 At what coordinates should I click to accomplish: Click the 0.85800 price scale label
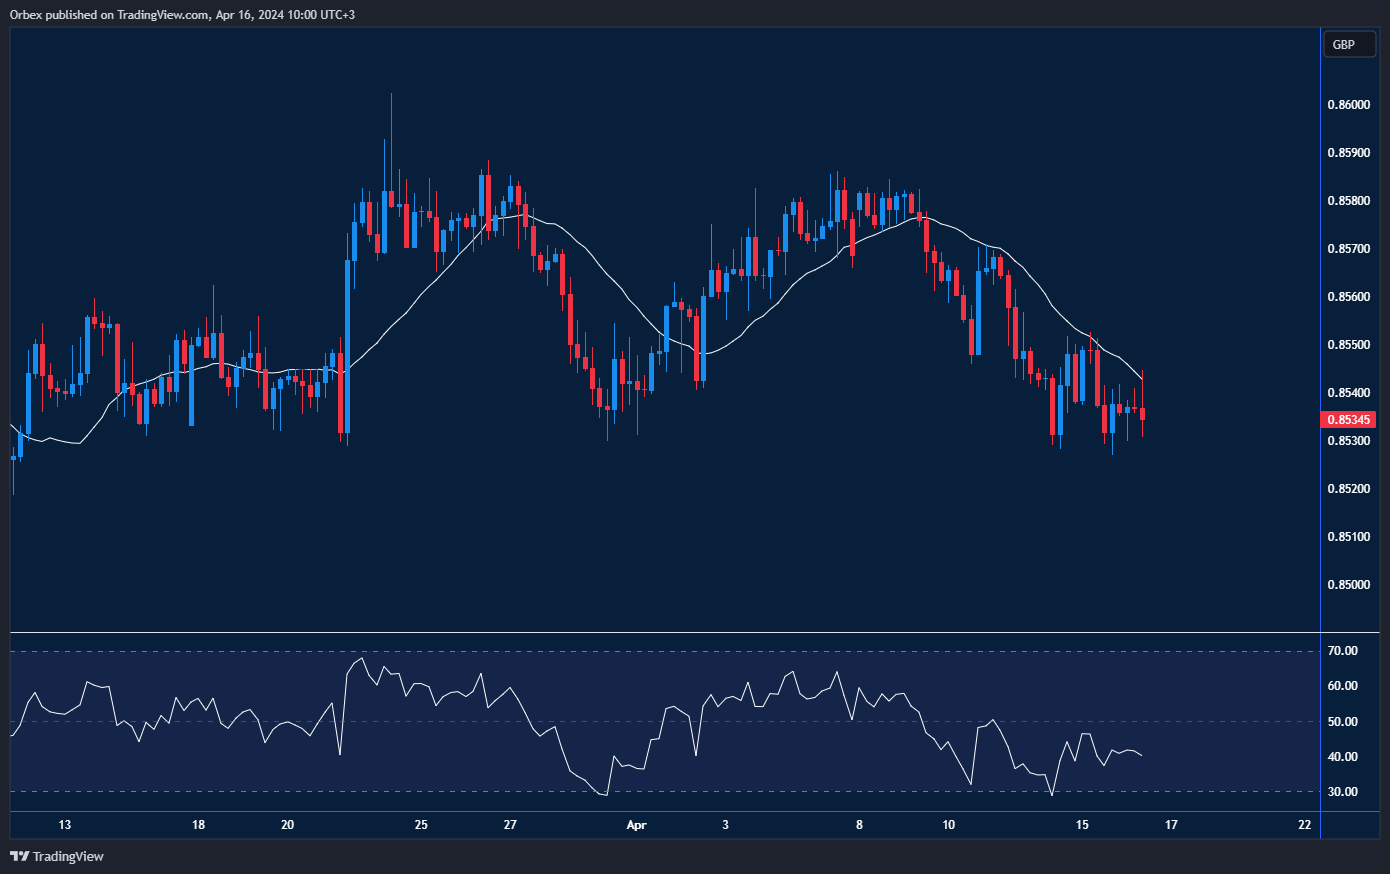coord(1348,201)
